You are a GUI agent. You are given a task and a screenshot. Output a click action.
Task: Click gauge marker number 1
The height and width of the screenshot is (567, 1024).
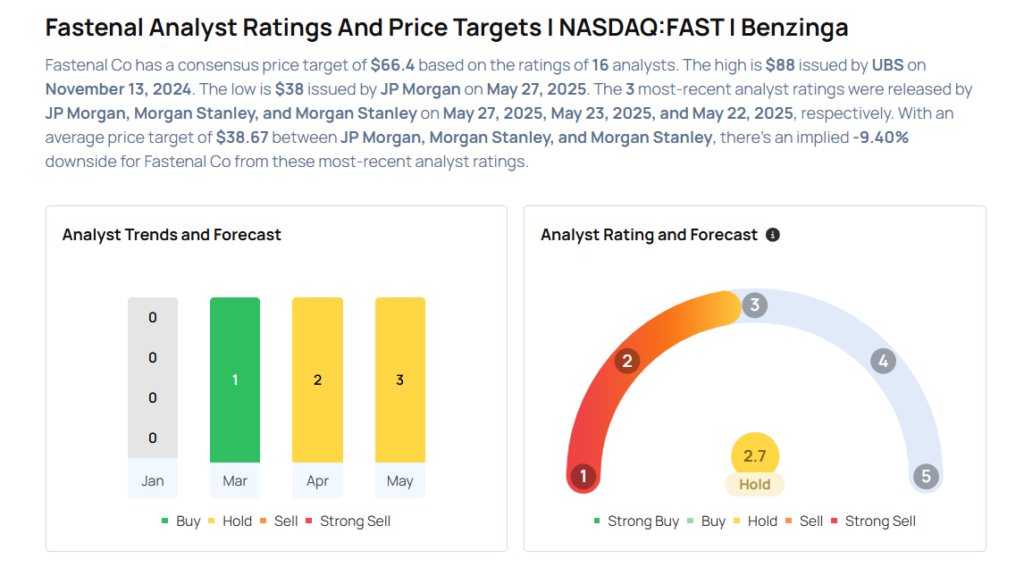coord(583,476)
